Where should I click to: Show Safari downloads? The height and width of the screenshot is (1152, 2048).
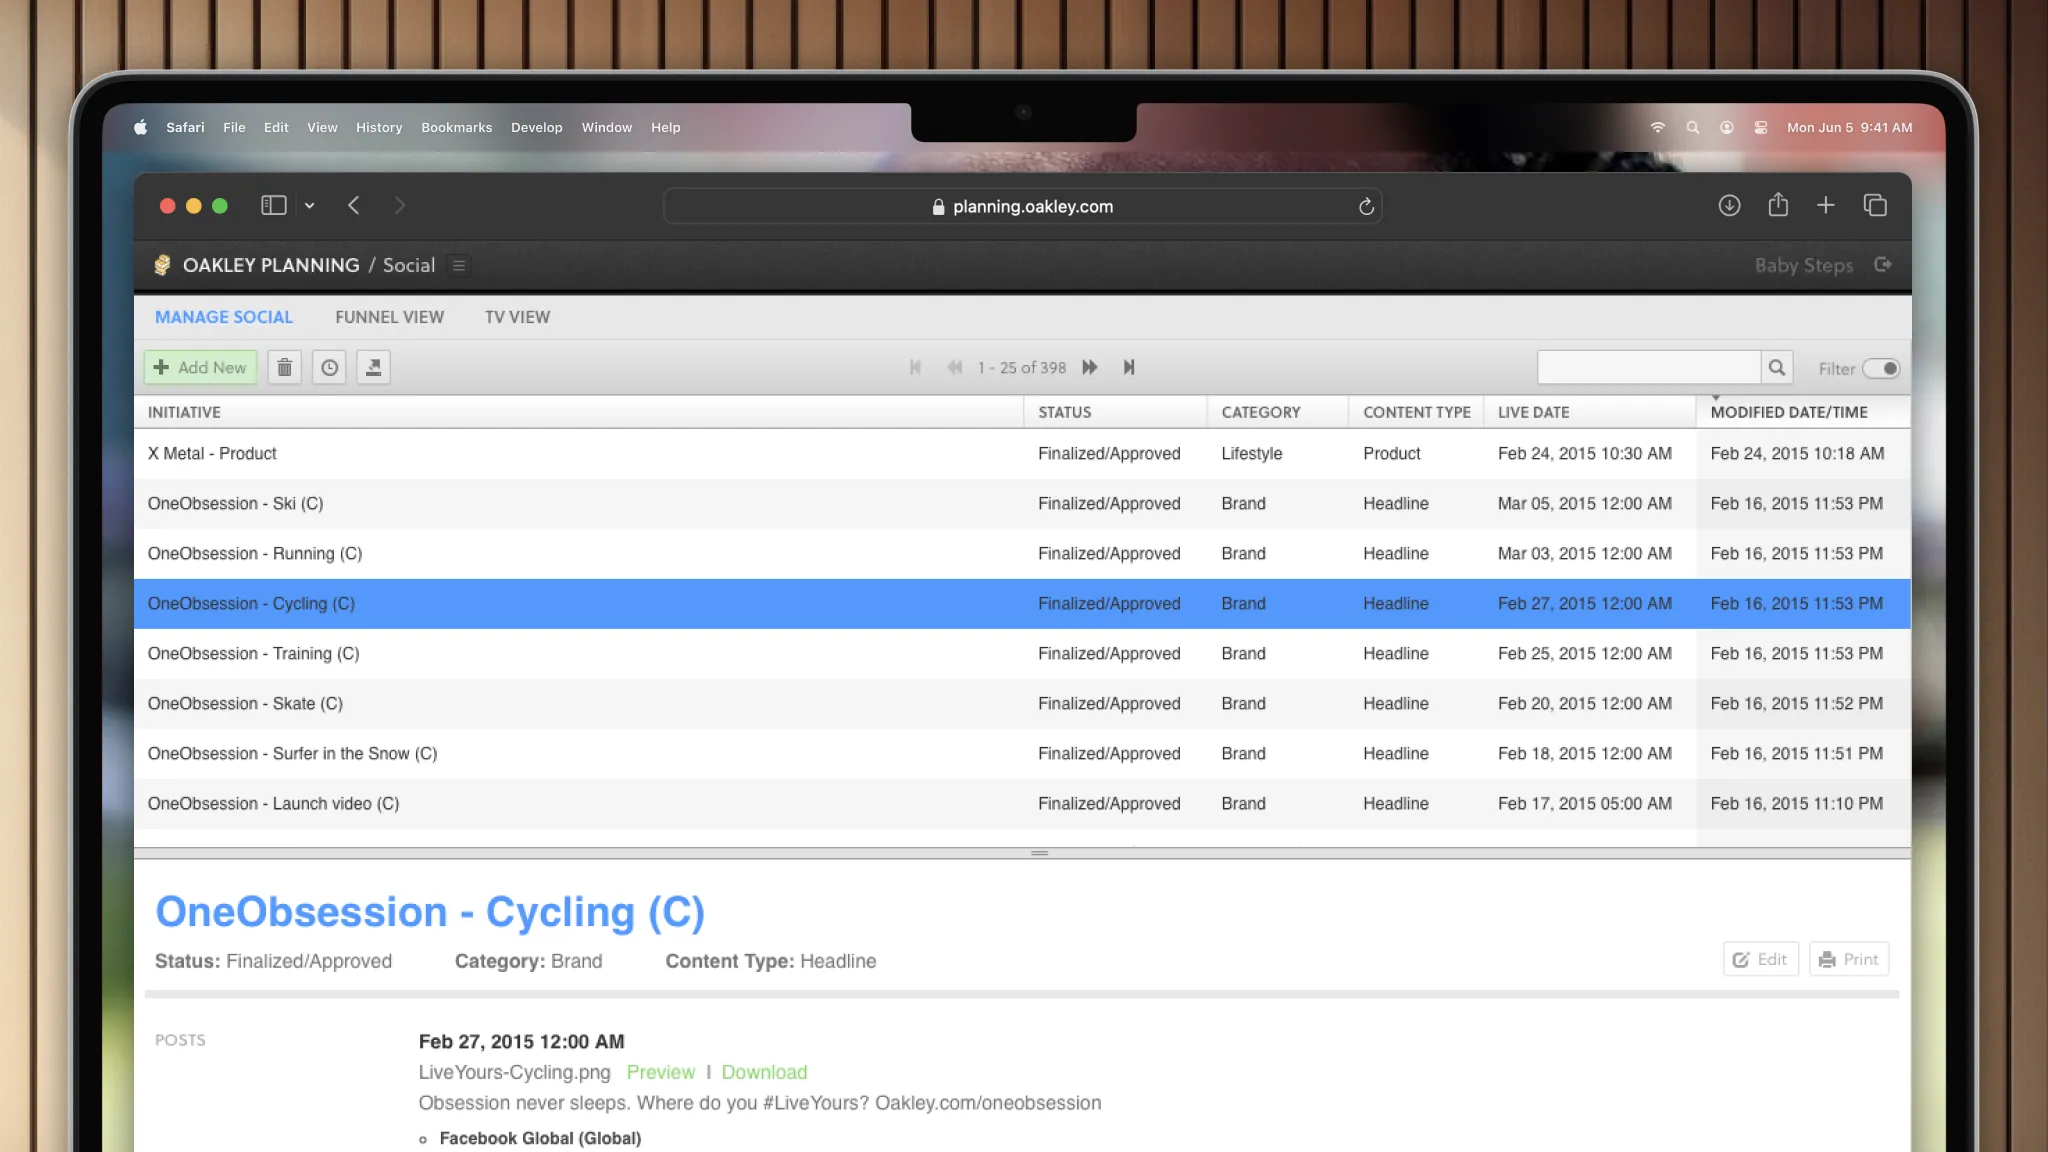[x=1729, y=206]
